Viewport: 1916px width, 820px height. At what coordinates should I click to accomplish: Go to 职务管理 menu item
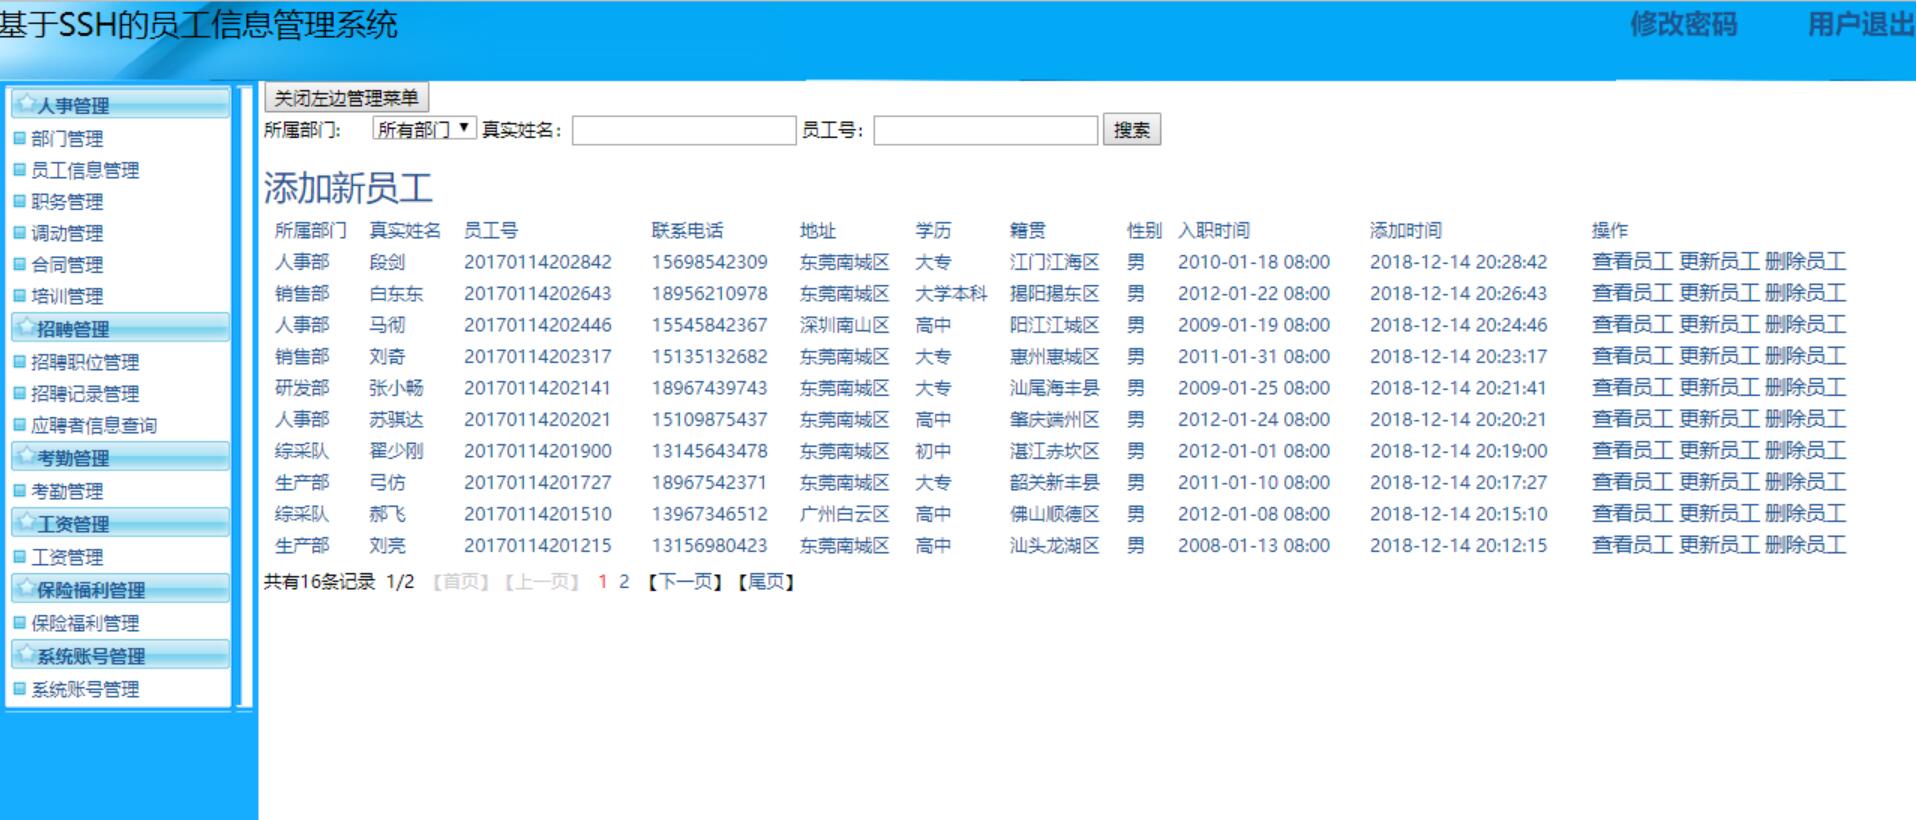[x=67, y=202]
